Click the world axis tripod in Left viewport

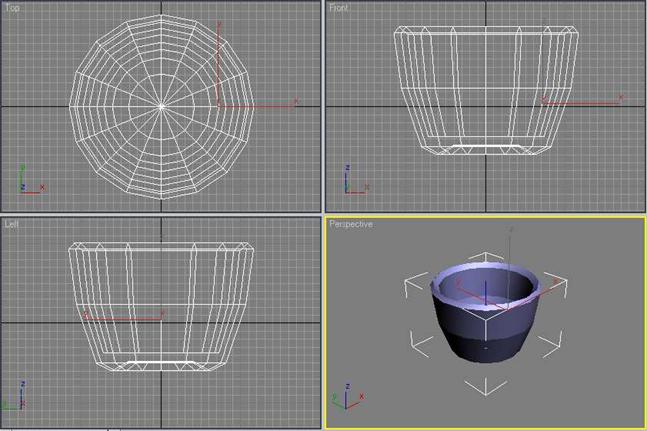click(x=12, y=400)
